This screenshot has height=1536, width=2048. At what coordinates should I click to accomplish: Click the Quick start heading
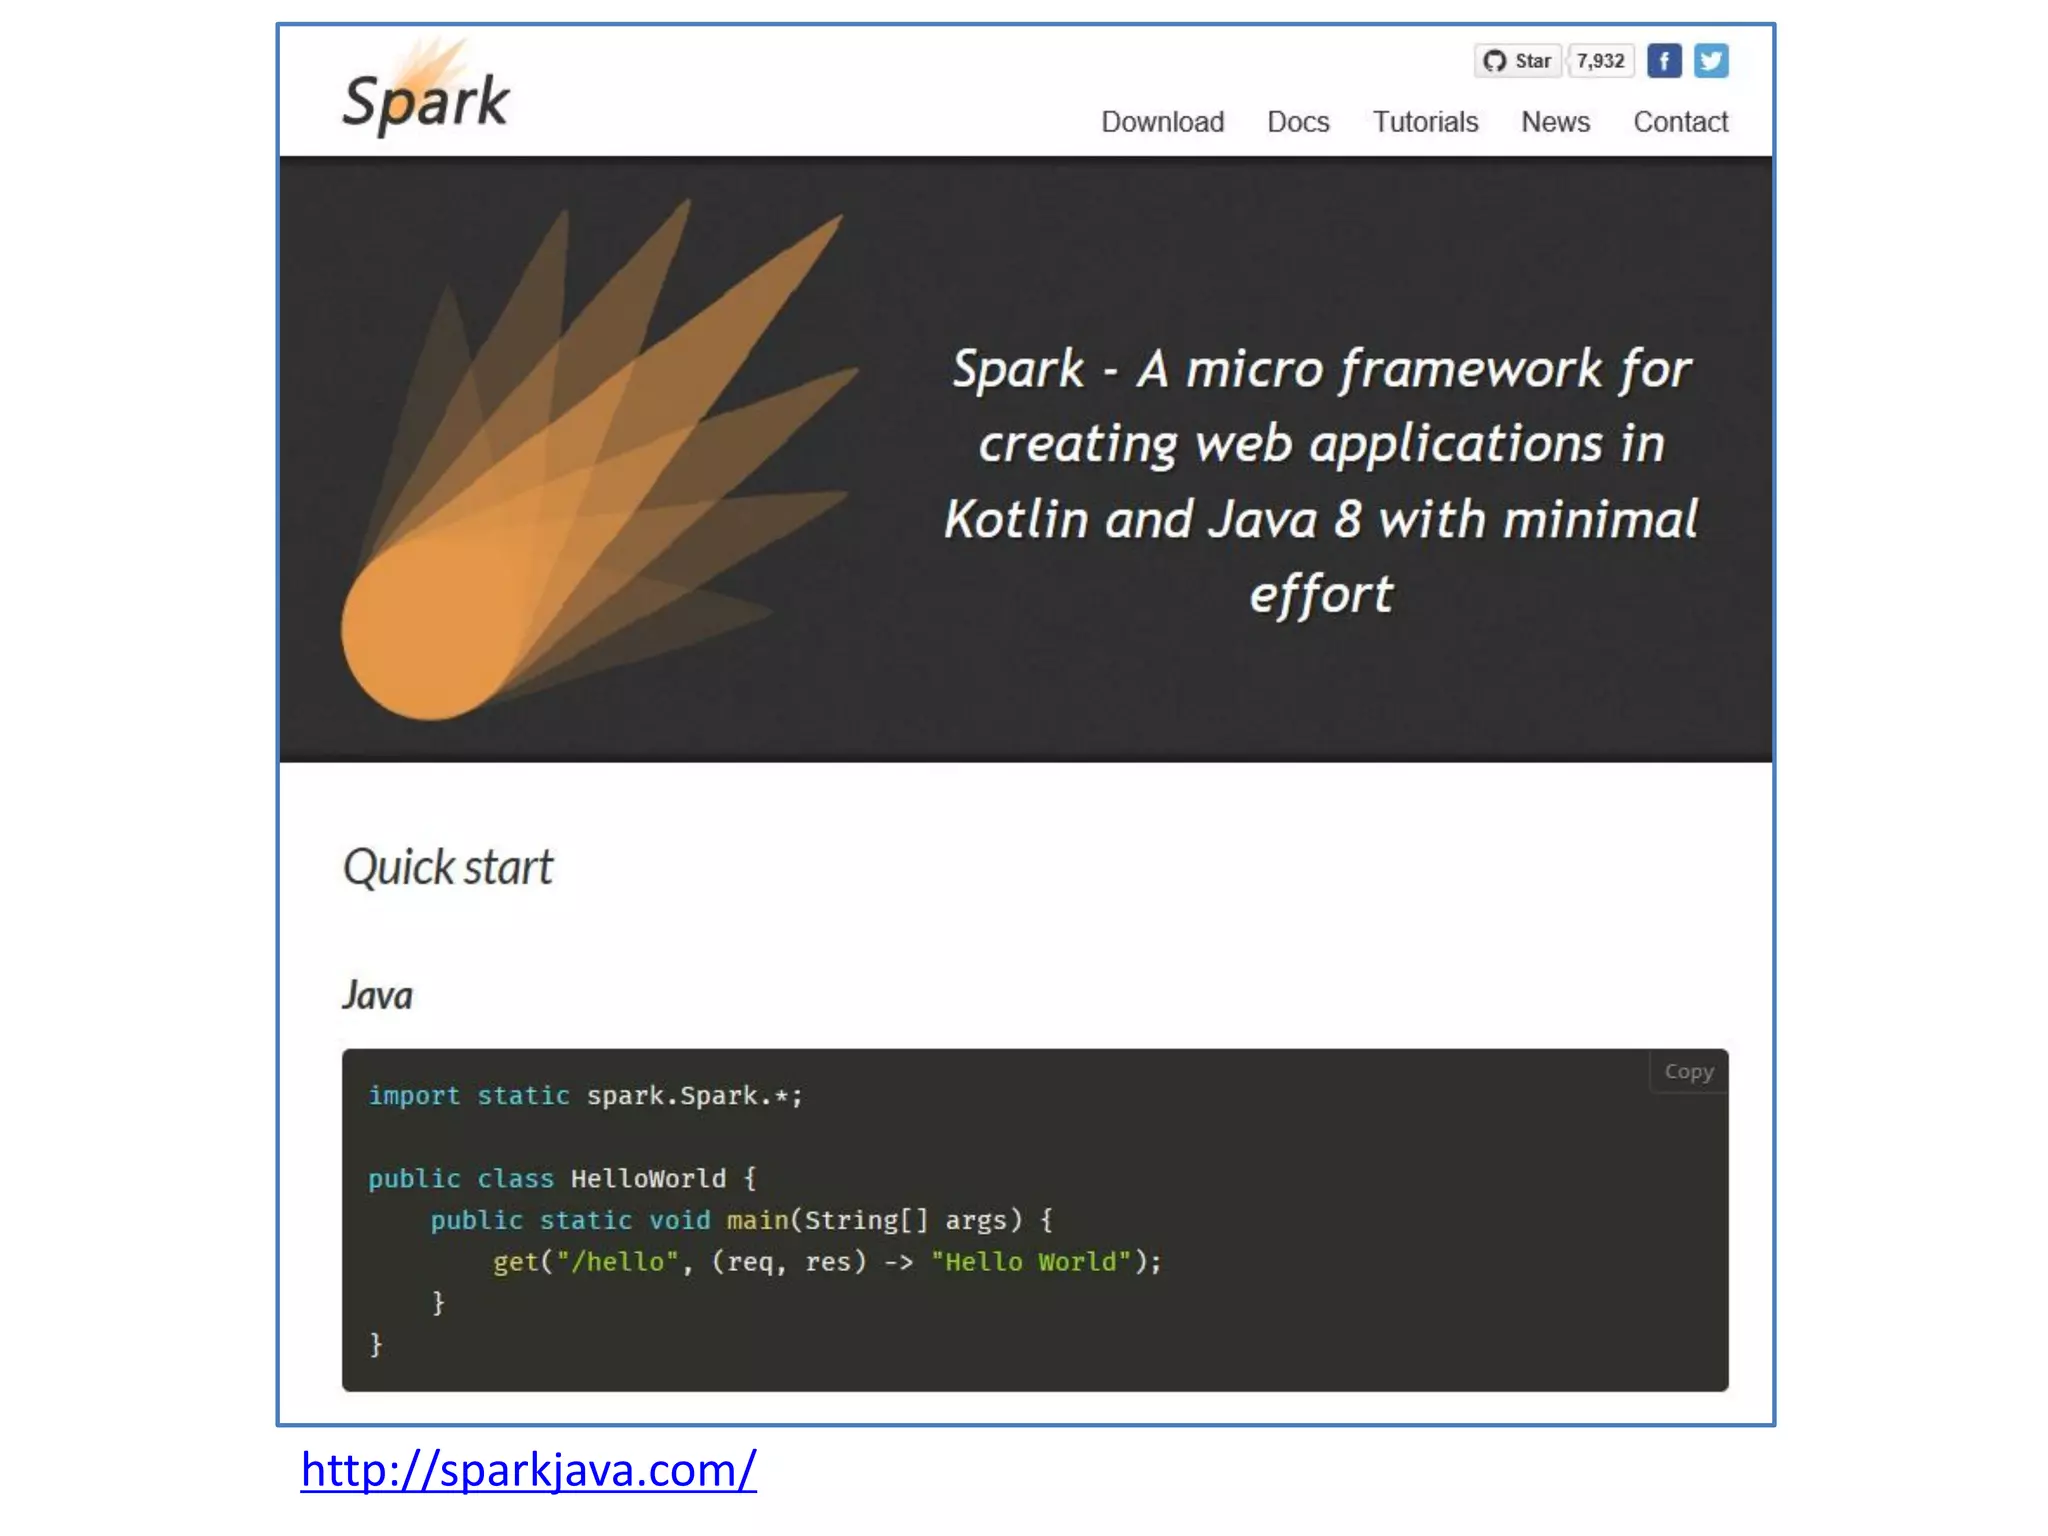(x=447, y=867)
